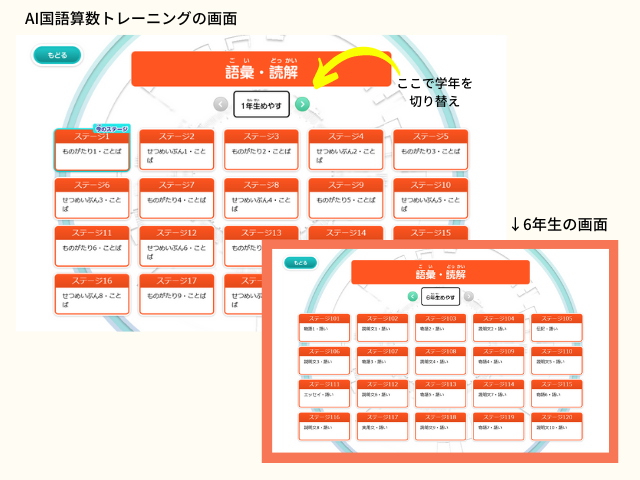This screenshot has height=480, width=640.
Task: Open the ステージ16 せつめいぶん8・ことば tile
Action: point(92,294)
